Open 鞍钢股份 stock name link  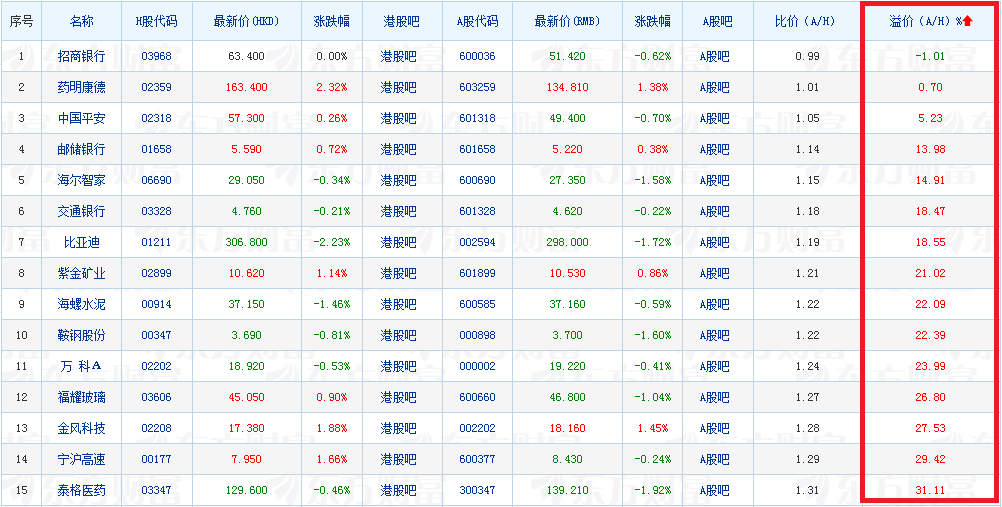81,335
